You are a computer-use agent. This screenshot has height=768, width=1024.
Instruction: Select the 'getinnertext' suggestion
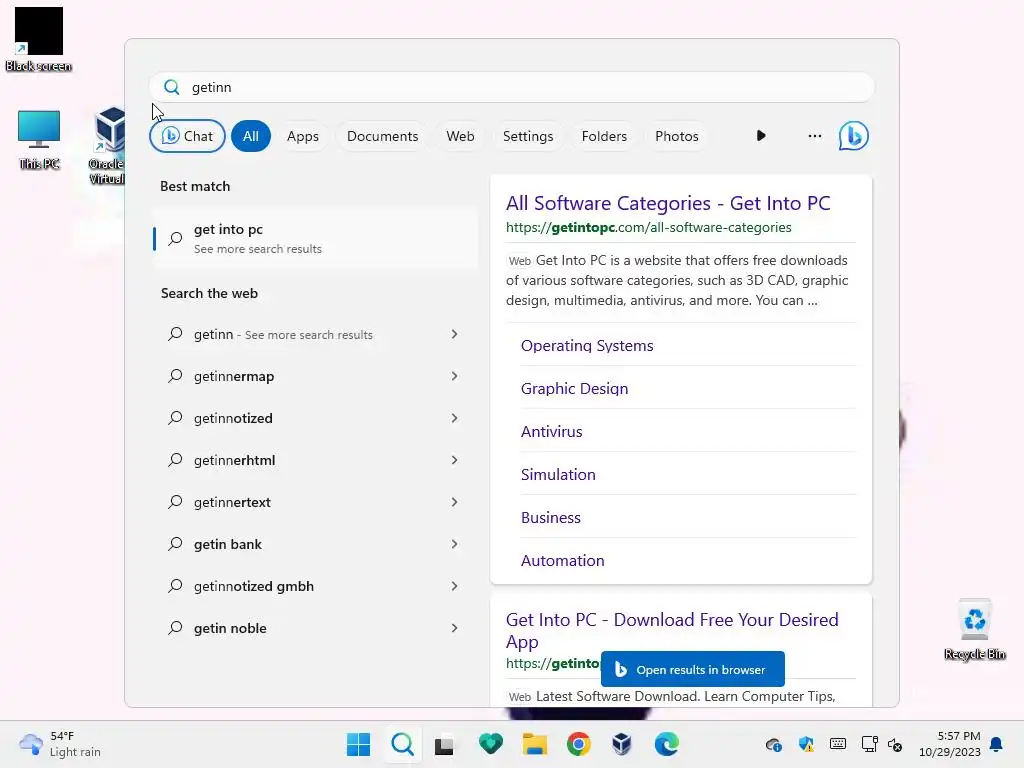(x=313, y=502)
